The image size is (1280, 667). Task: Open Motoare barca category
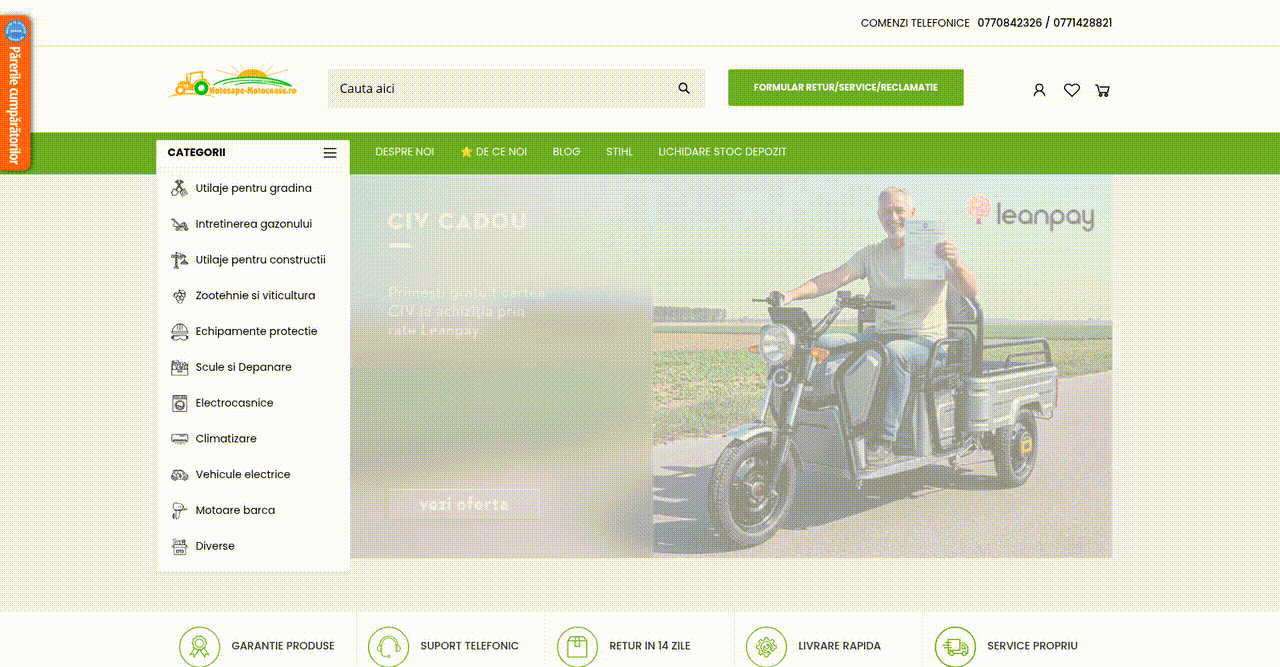point(235,510)
